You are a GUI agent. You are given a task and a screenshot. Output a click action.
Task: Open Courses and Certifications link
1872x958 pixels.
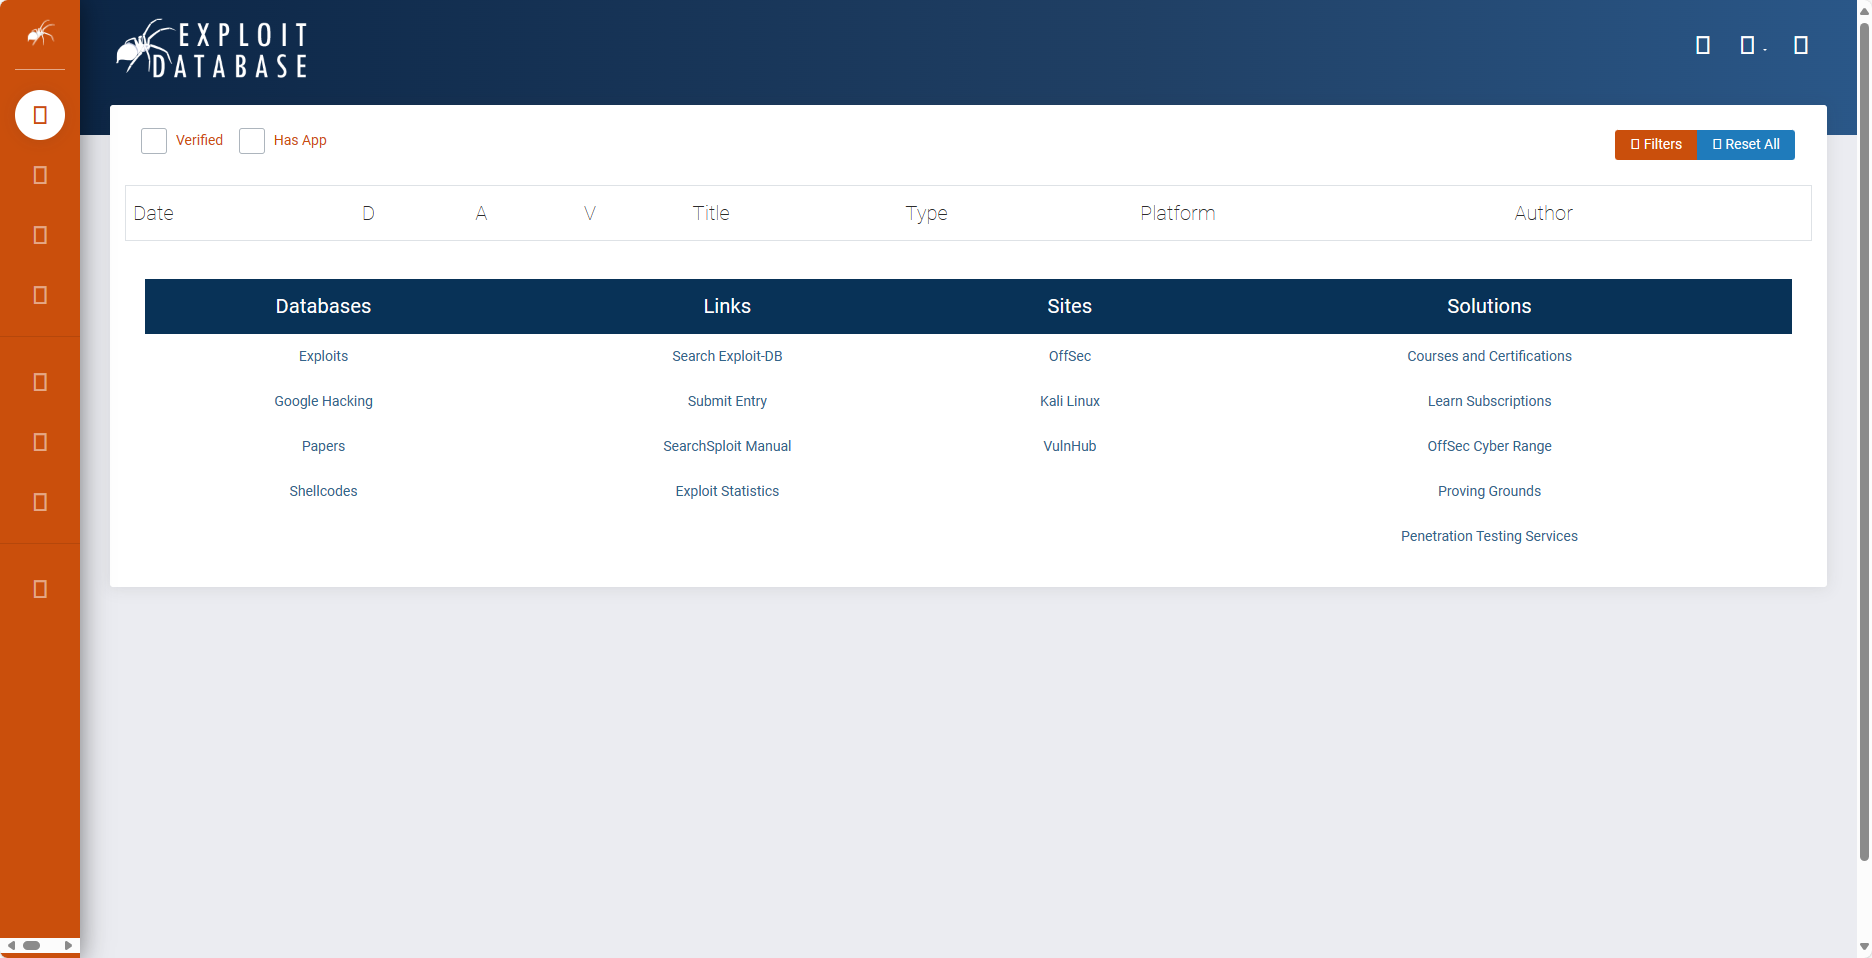1489,356
